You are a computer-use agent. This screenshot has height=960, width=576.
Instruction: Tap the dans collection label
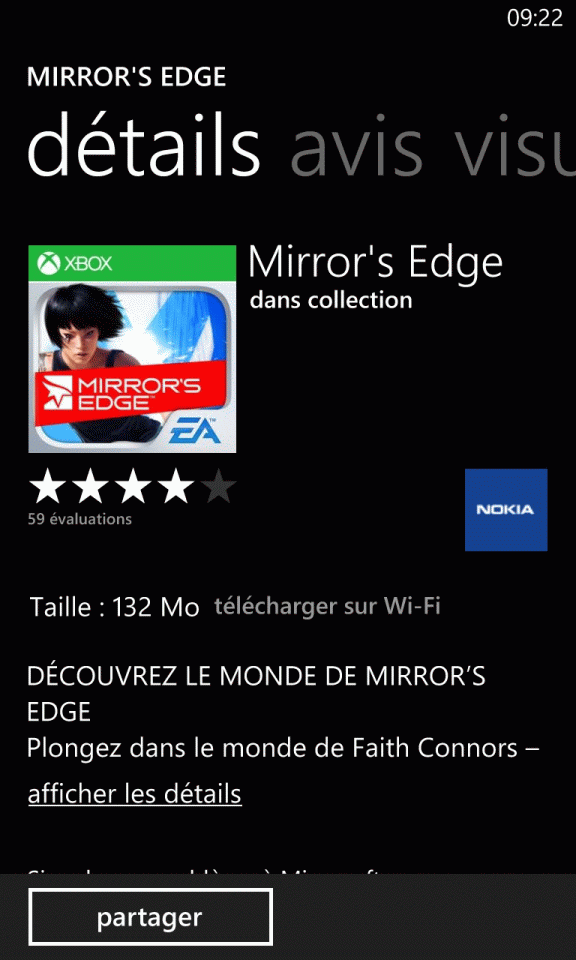coord(331,300)
